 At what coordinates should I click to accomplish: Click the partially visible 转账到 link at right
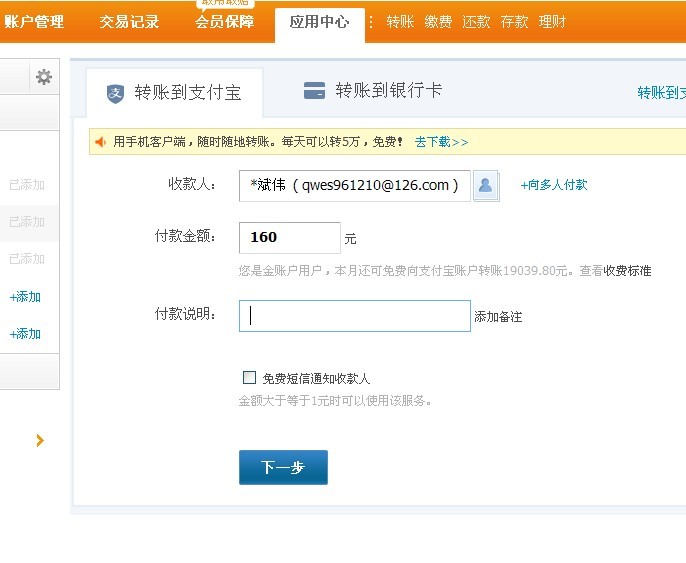tap(662, 93)
